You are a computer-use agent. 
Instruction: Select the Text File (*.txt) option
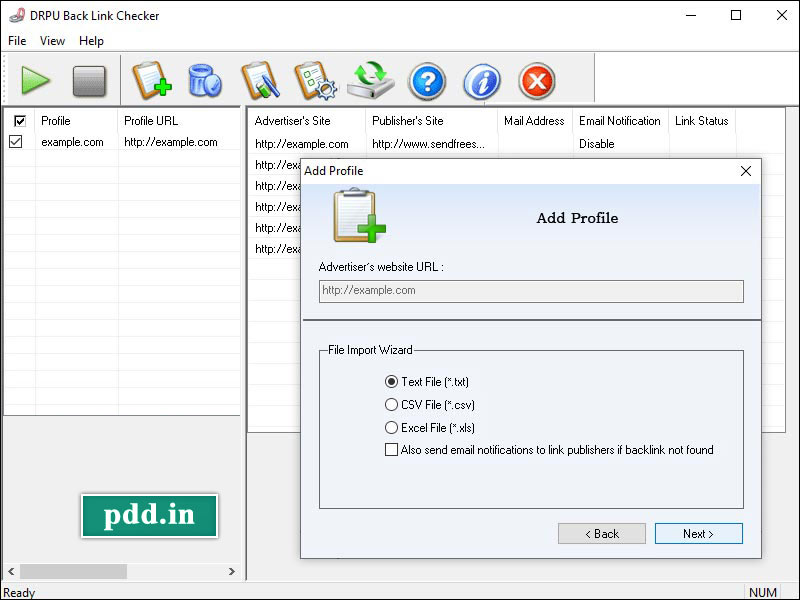(x=391, y=382)
